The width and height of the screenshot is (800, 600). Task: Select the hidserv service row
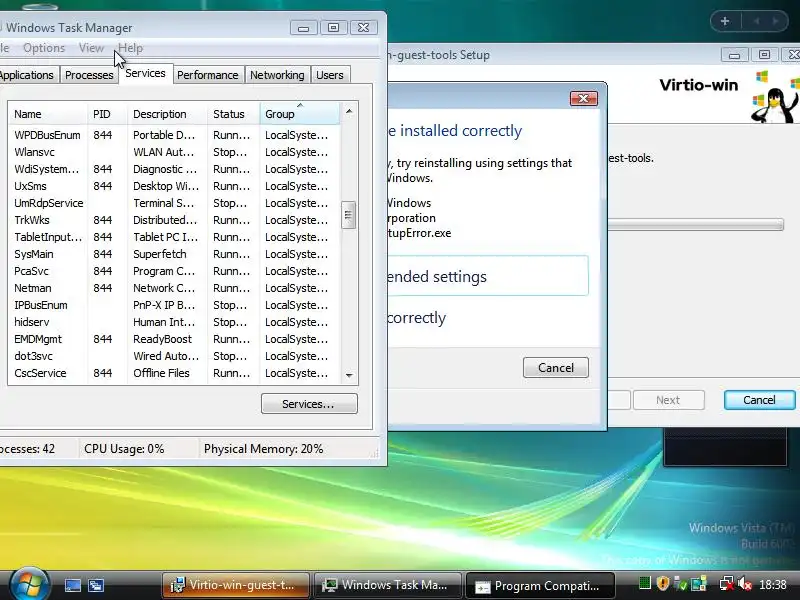[x=173, y=322]
